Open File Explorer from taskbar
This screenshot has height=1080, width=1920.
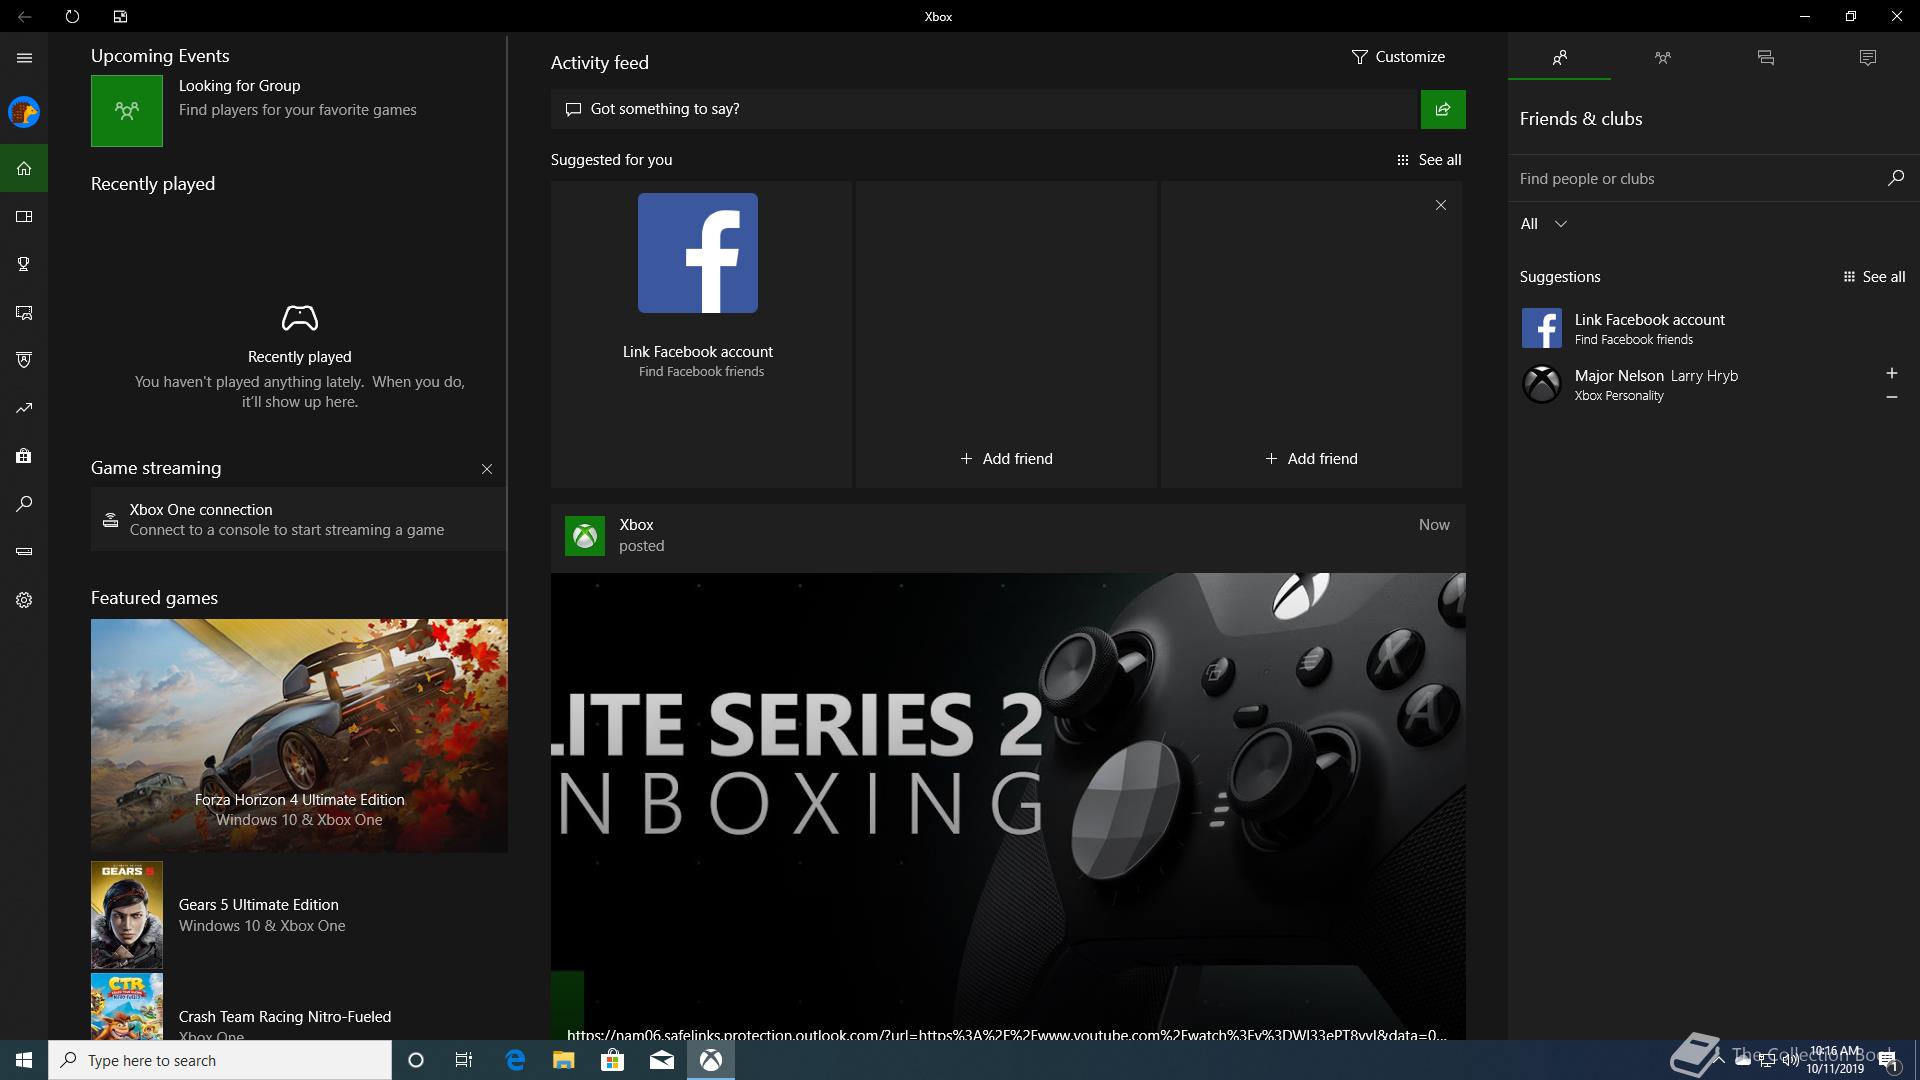point(563,1060)
